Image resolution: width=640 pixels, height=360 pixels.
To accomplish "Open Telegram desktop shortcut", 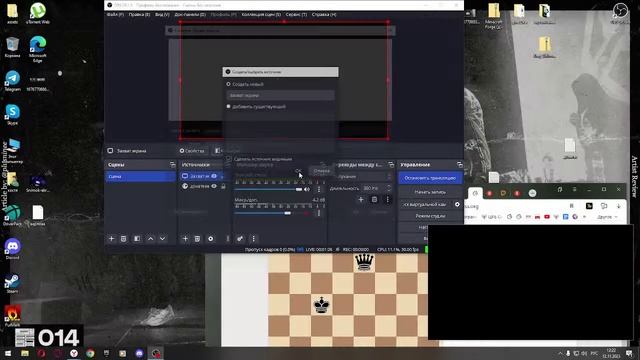I will [12, 81].
